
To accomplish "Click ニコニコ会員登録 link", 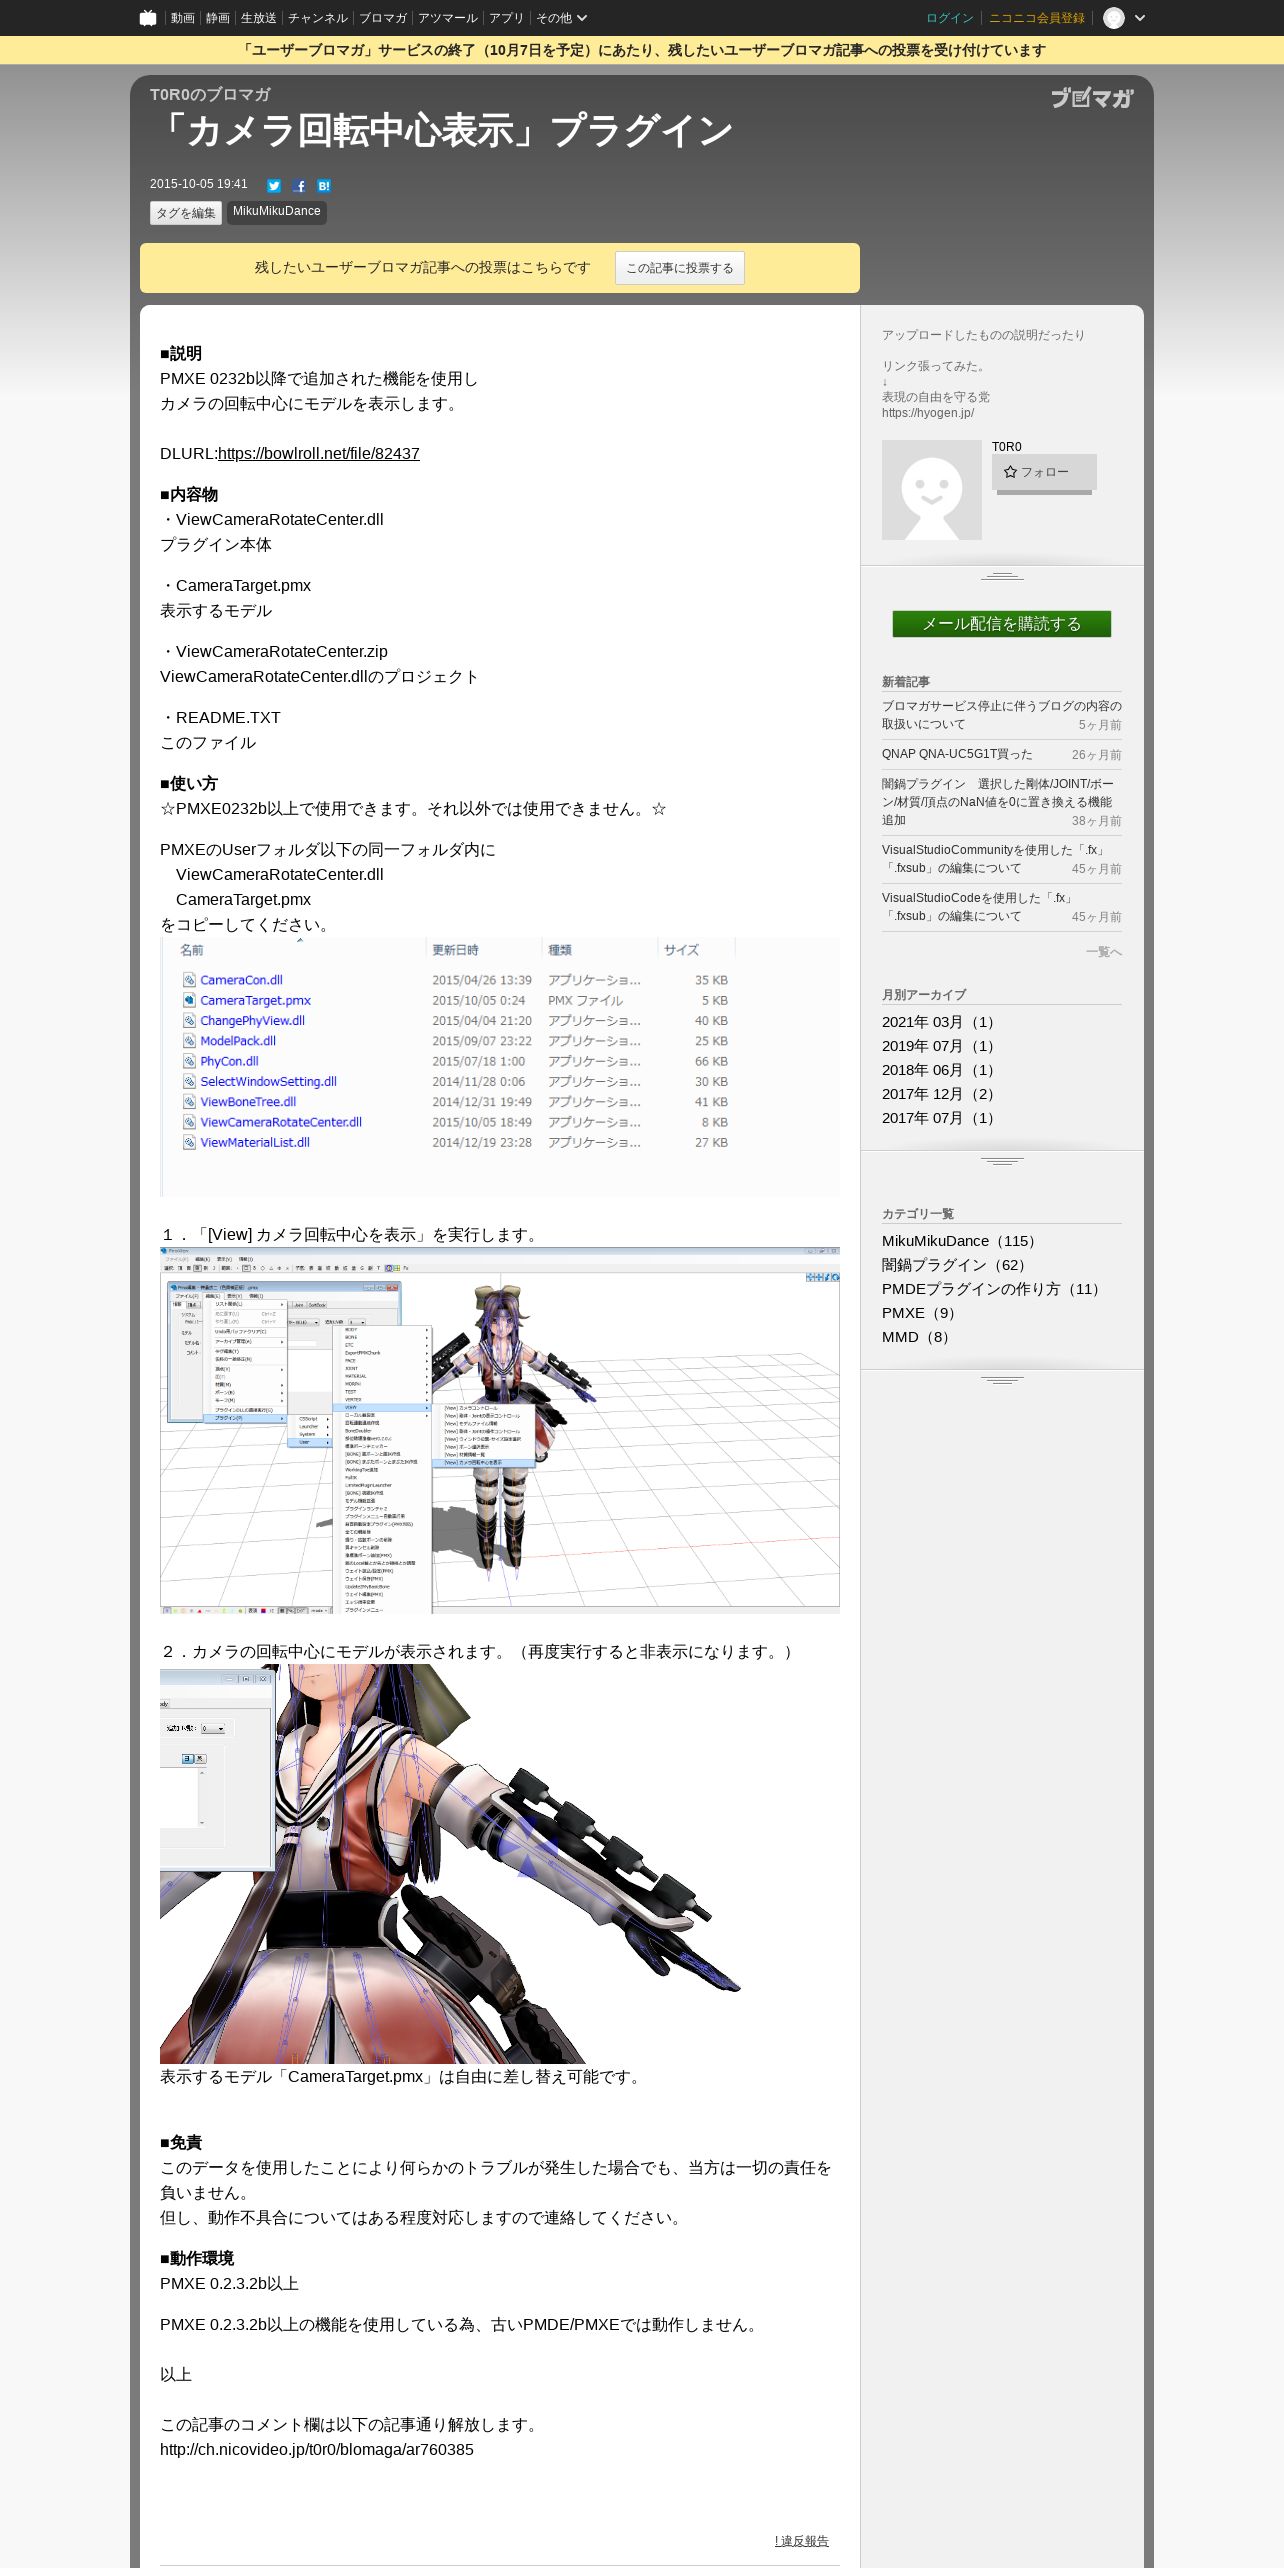I will click(1037, 18).
